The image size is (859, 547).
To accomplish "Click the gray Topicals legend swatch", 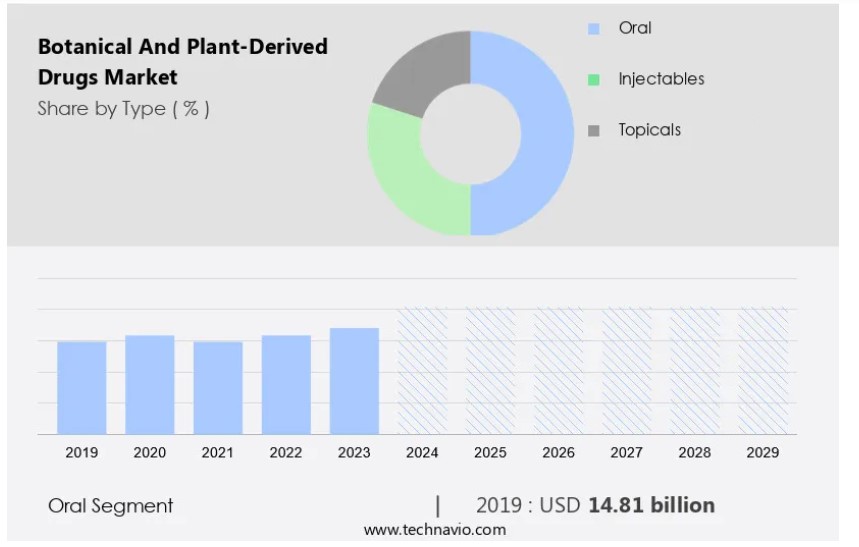I will click(594, 131).
